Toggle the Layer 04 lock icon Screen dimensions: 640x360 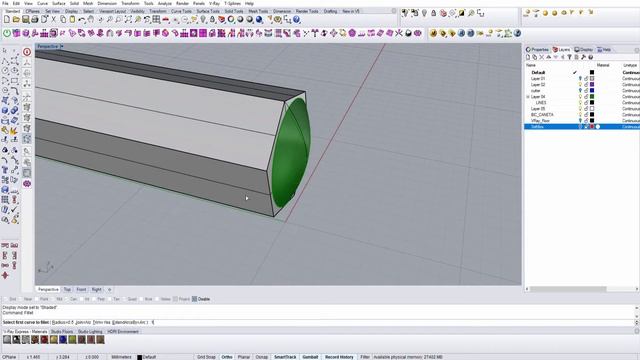click(x=586, y=97)
